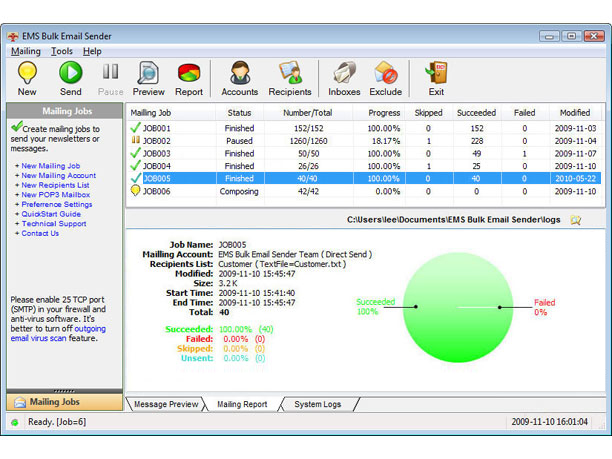This screenshot has width=612, height=459.
Task: Sort by the Failed column header
Action: [x=525, y=113]
